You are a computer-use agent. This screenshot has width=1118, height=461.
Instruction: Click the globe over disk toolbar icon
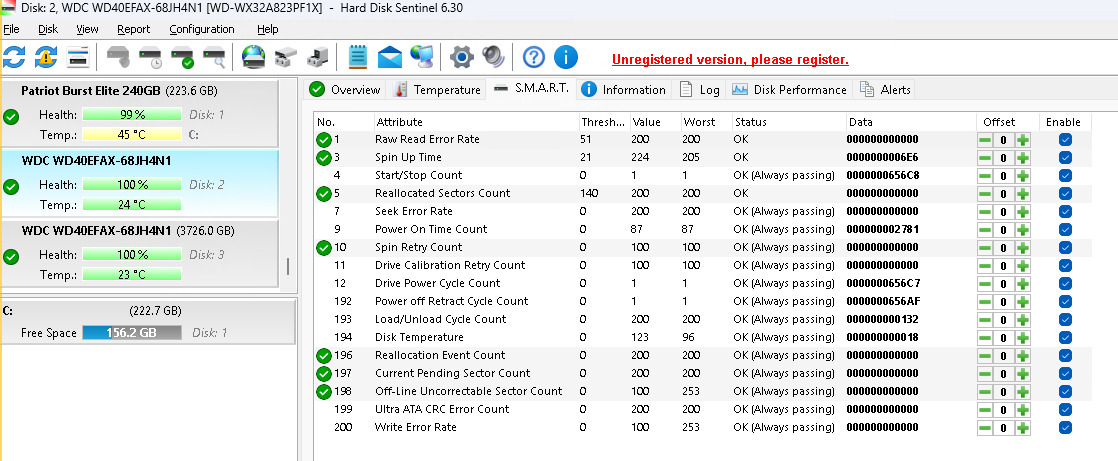coord(254,57)
